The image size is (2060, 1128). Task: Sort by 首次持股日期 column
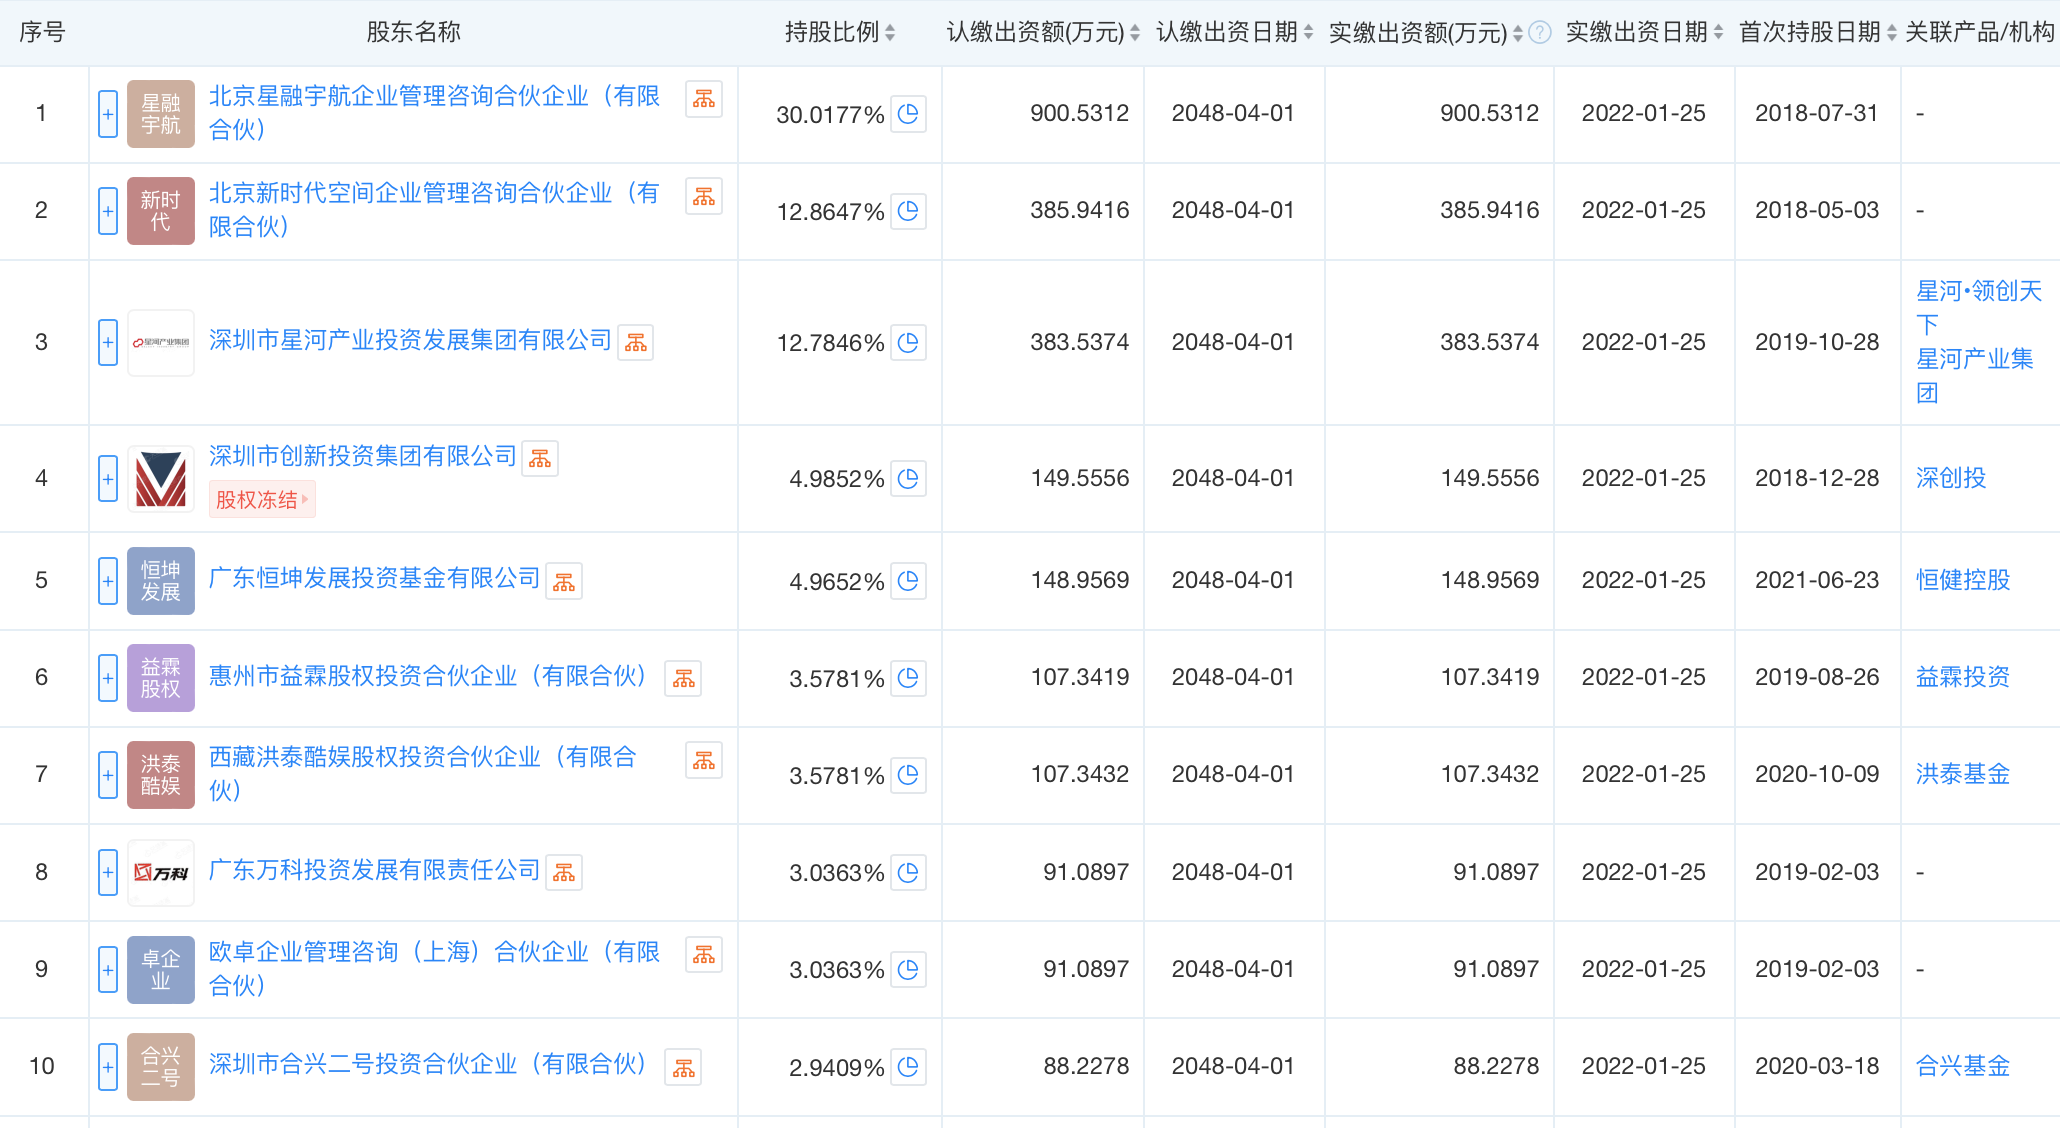pyautogui.click(x=1891, y=33)
